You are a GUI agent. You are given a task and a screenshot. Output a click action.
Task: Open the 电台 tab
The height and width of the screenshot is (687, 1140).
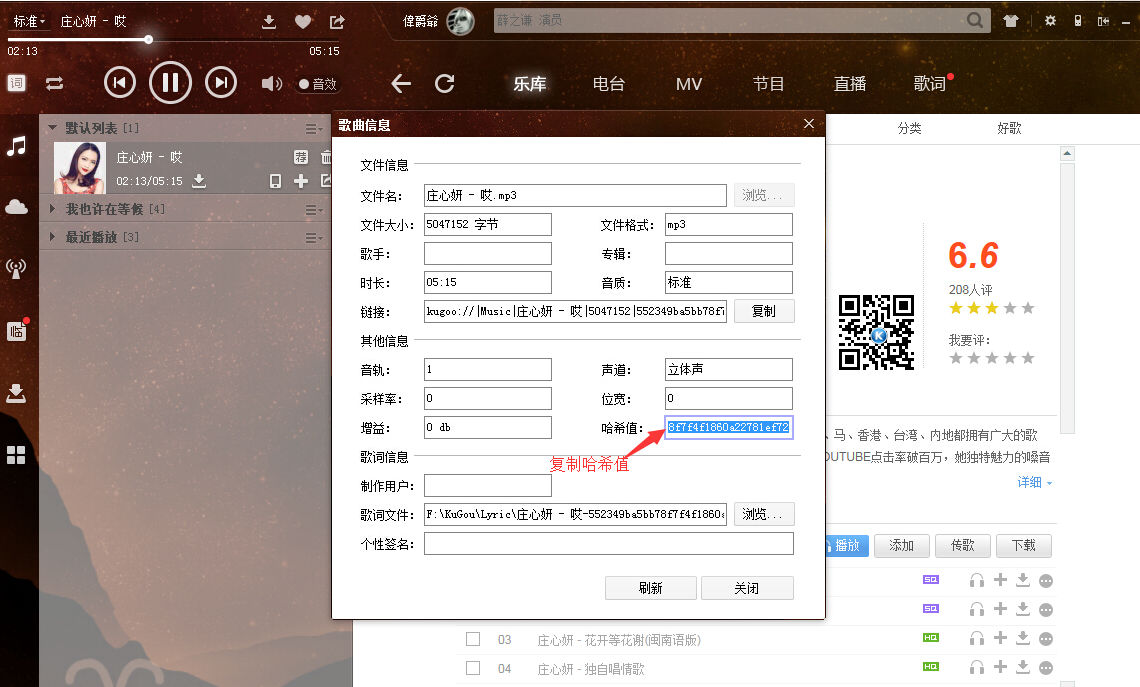(609, 84)
